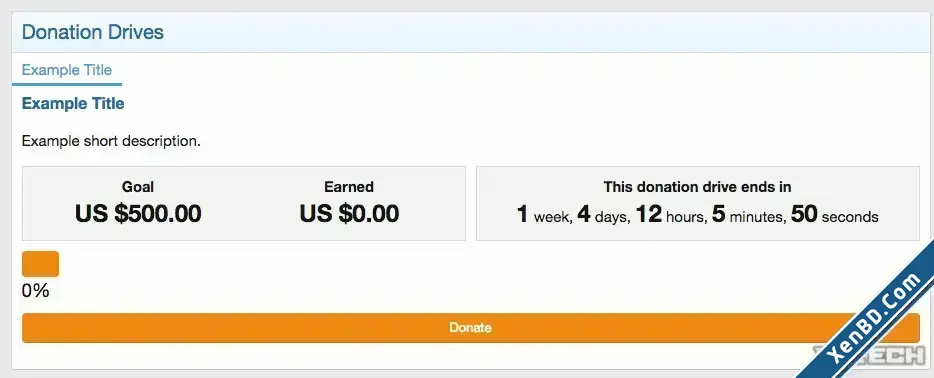
Task: Click the Donation Drives header title
Action: tap(92, 32)
